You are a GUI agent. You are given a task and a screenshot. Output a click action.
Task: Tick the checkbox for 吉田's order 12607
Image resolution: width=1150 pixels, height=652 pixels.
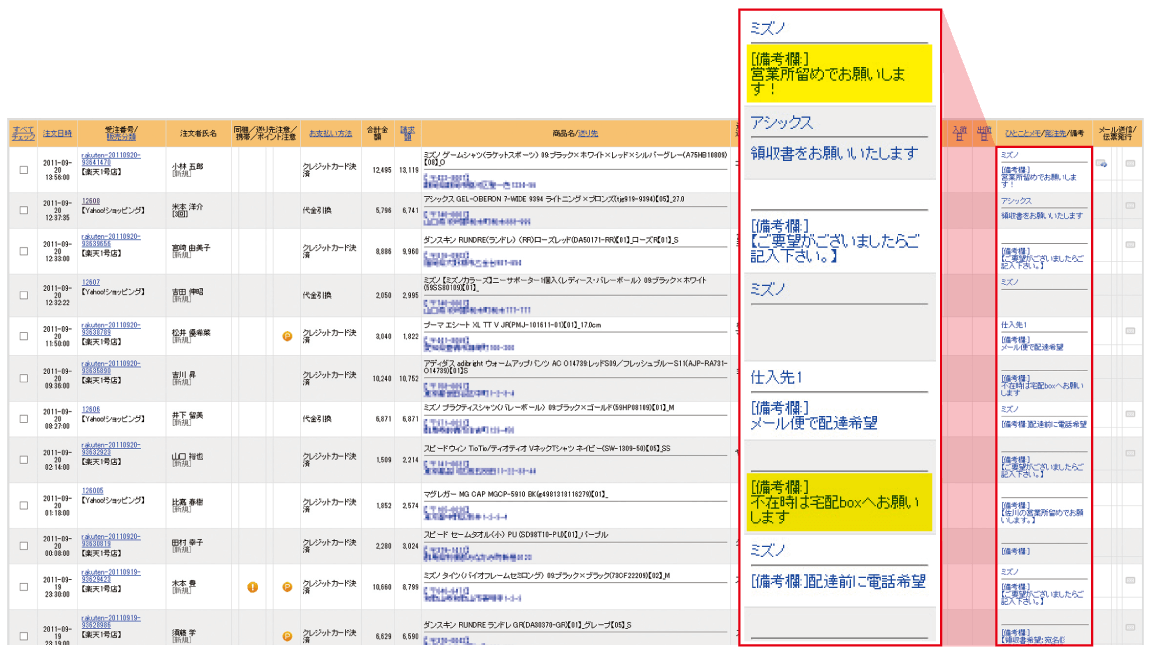[23, 295]
